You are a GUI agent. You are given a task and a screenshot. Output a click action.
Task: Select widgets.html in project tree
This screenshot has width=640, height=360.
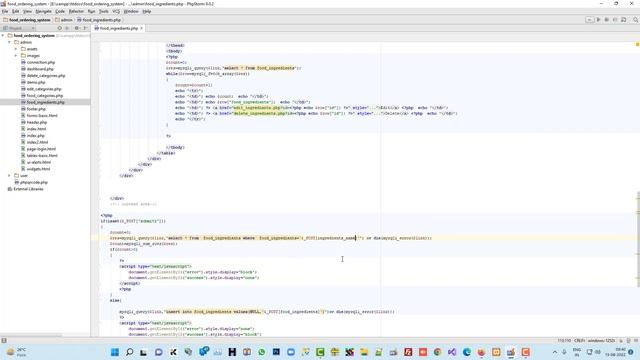36,169
